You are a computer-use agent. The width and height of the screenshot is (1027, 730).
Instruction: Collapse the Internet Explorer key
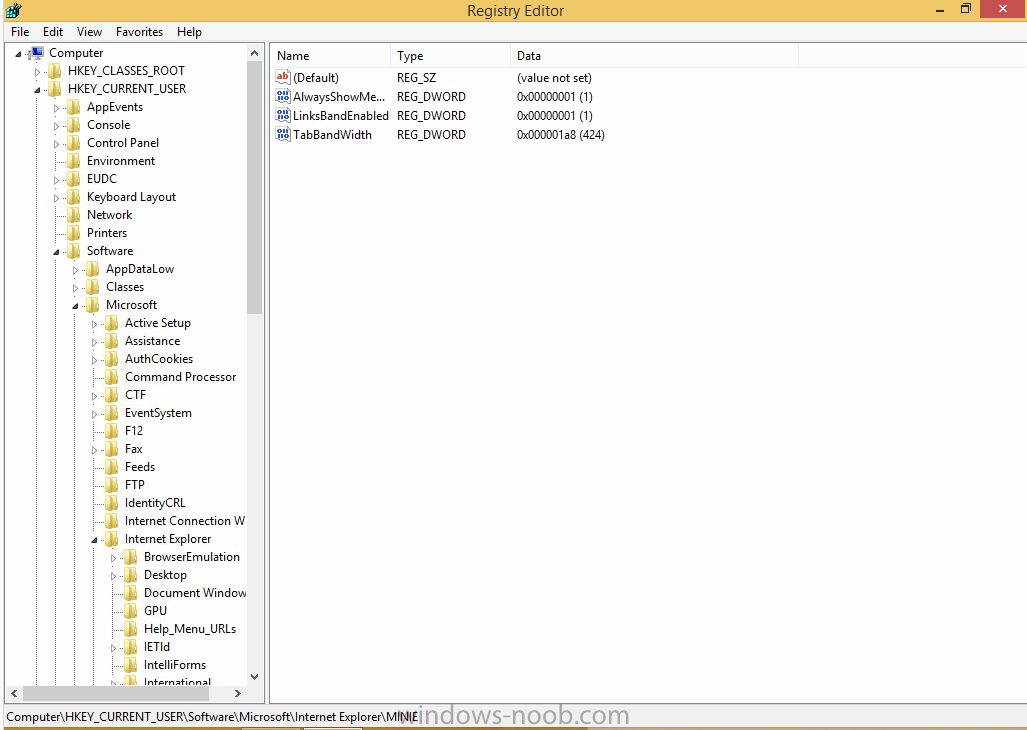(x=94, y=540)
